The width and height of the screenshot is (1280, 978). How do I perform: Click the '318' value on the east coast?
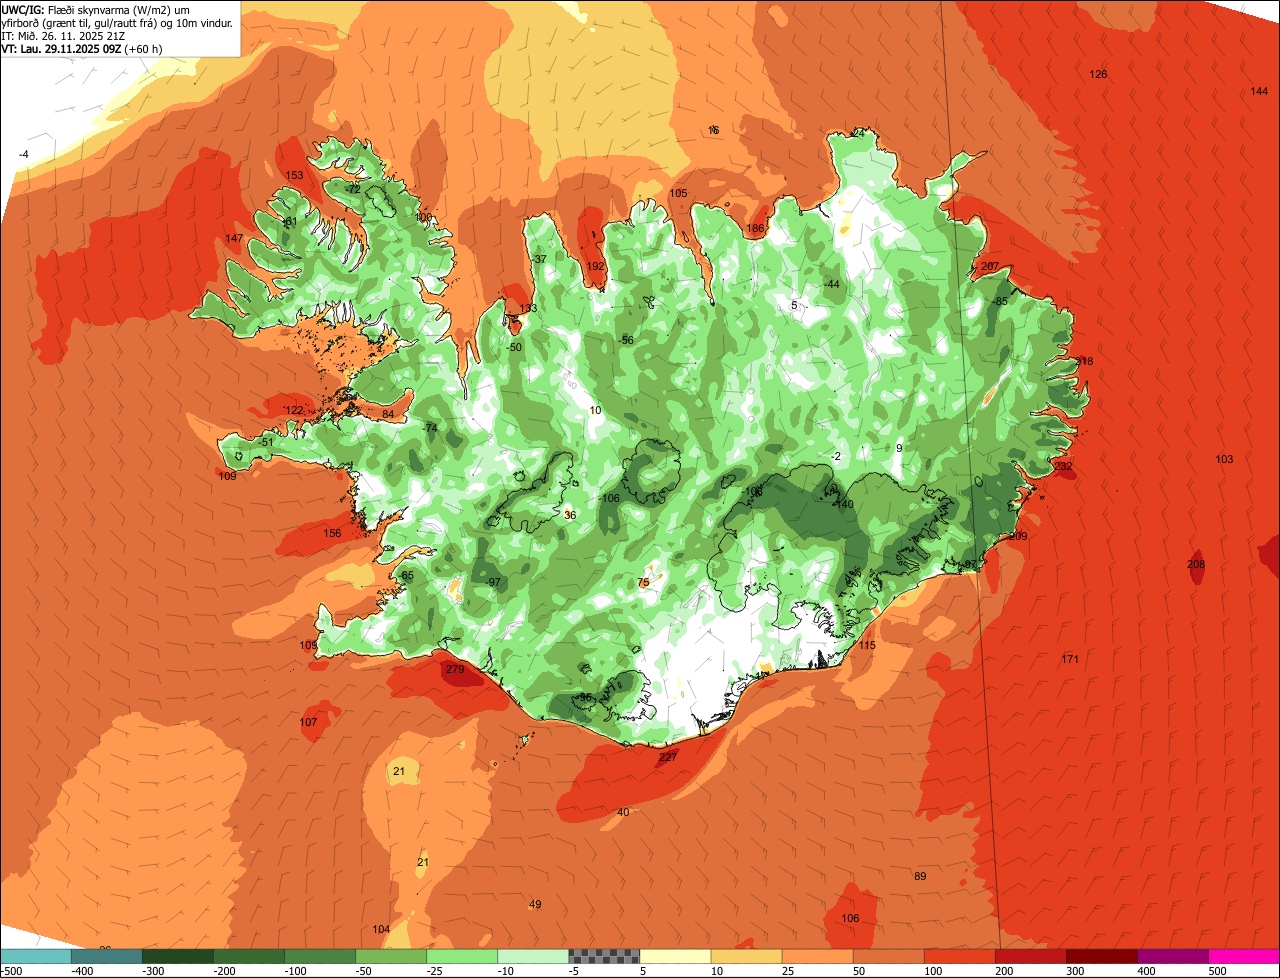(1084, 362)
